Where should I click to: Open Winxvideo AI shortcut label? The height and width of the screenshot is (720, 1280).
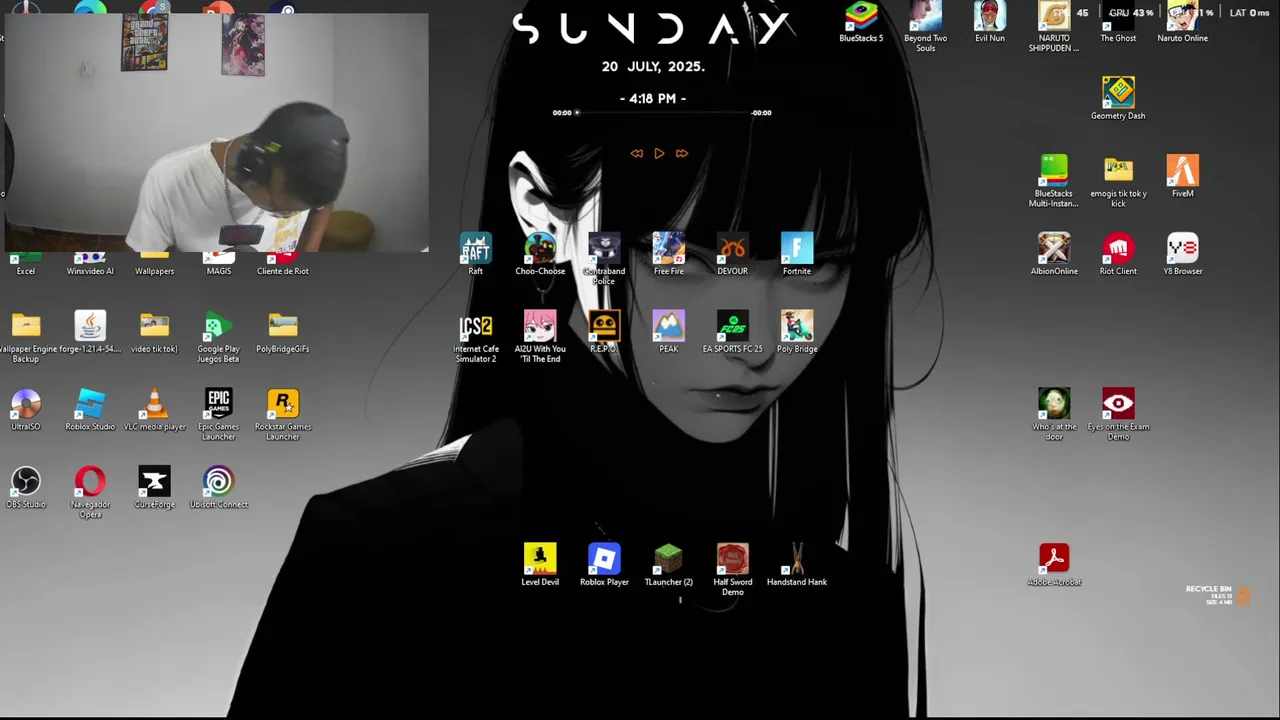[x=90, y=271]
